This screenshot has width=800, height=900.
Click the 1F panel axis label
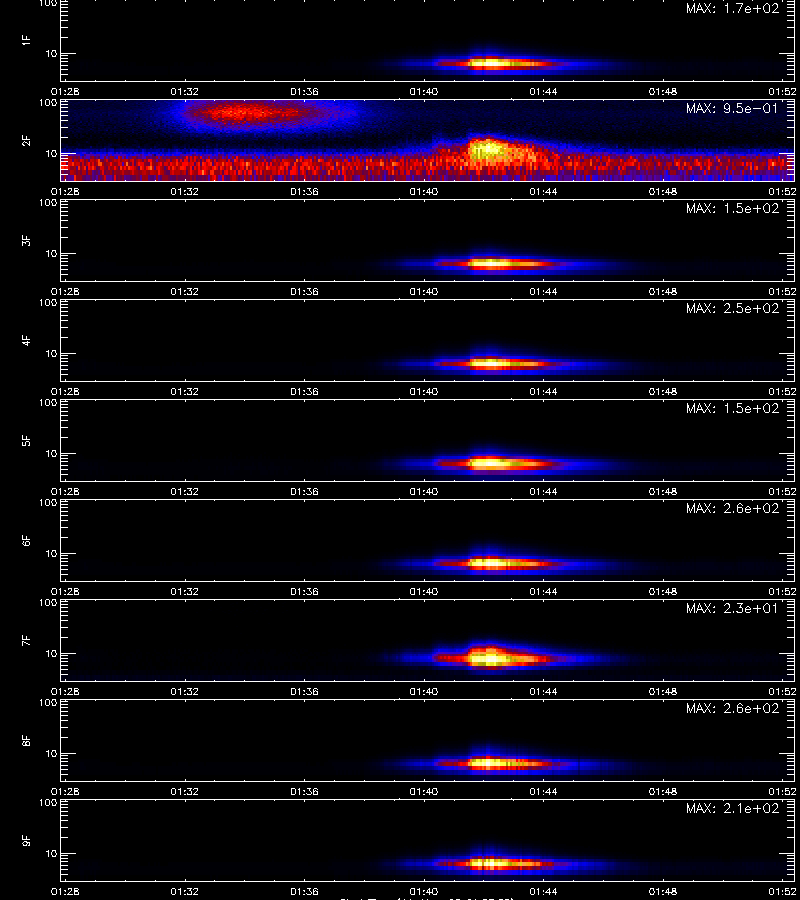coord(26,41)
